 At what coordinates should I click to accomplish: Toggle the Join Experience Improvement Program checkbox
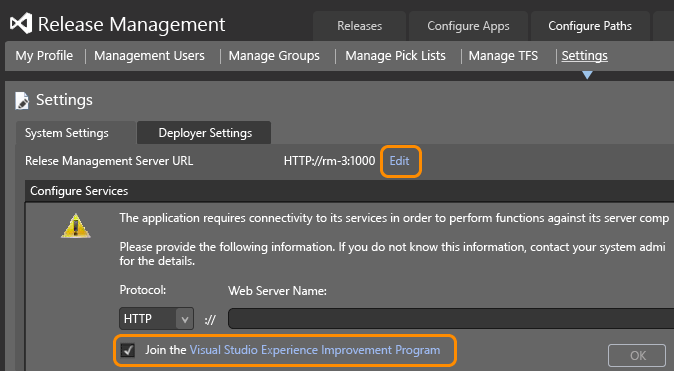point(128,350)
